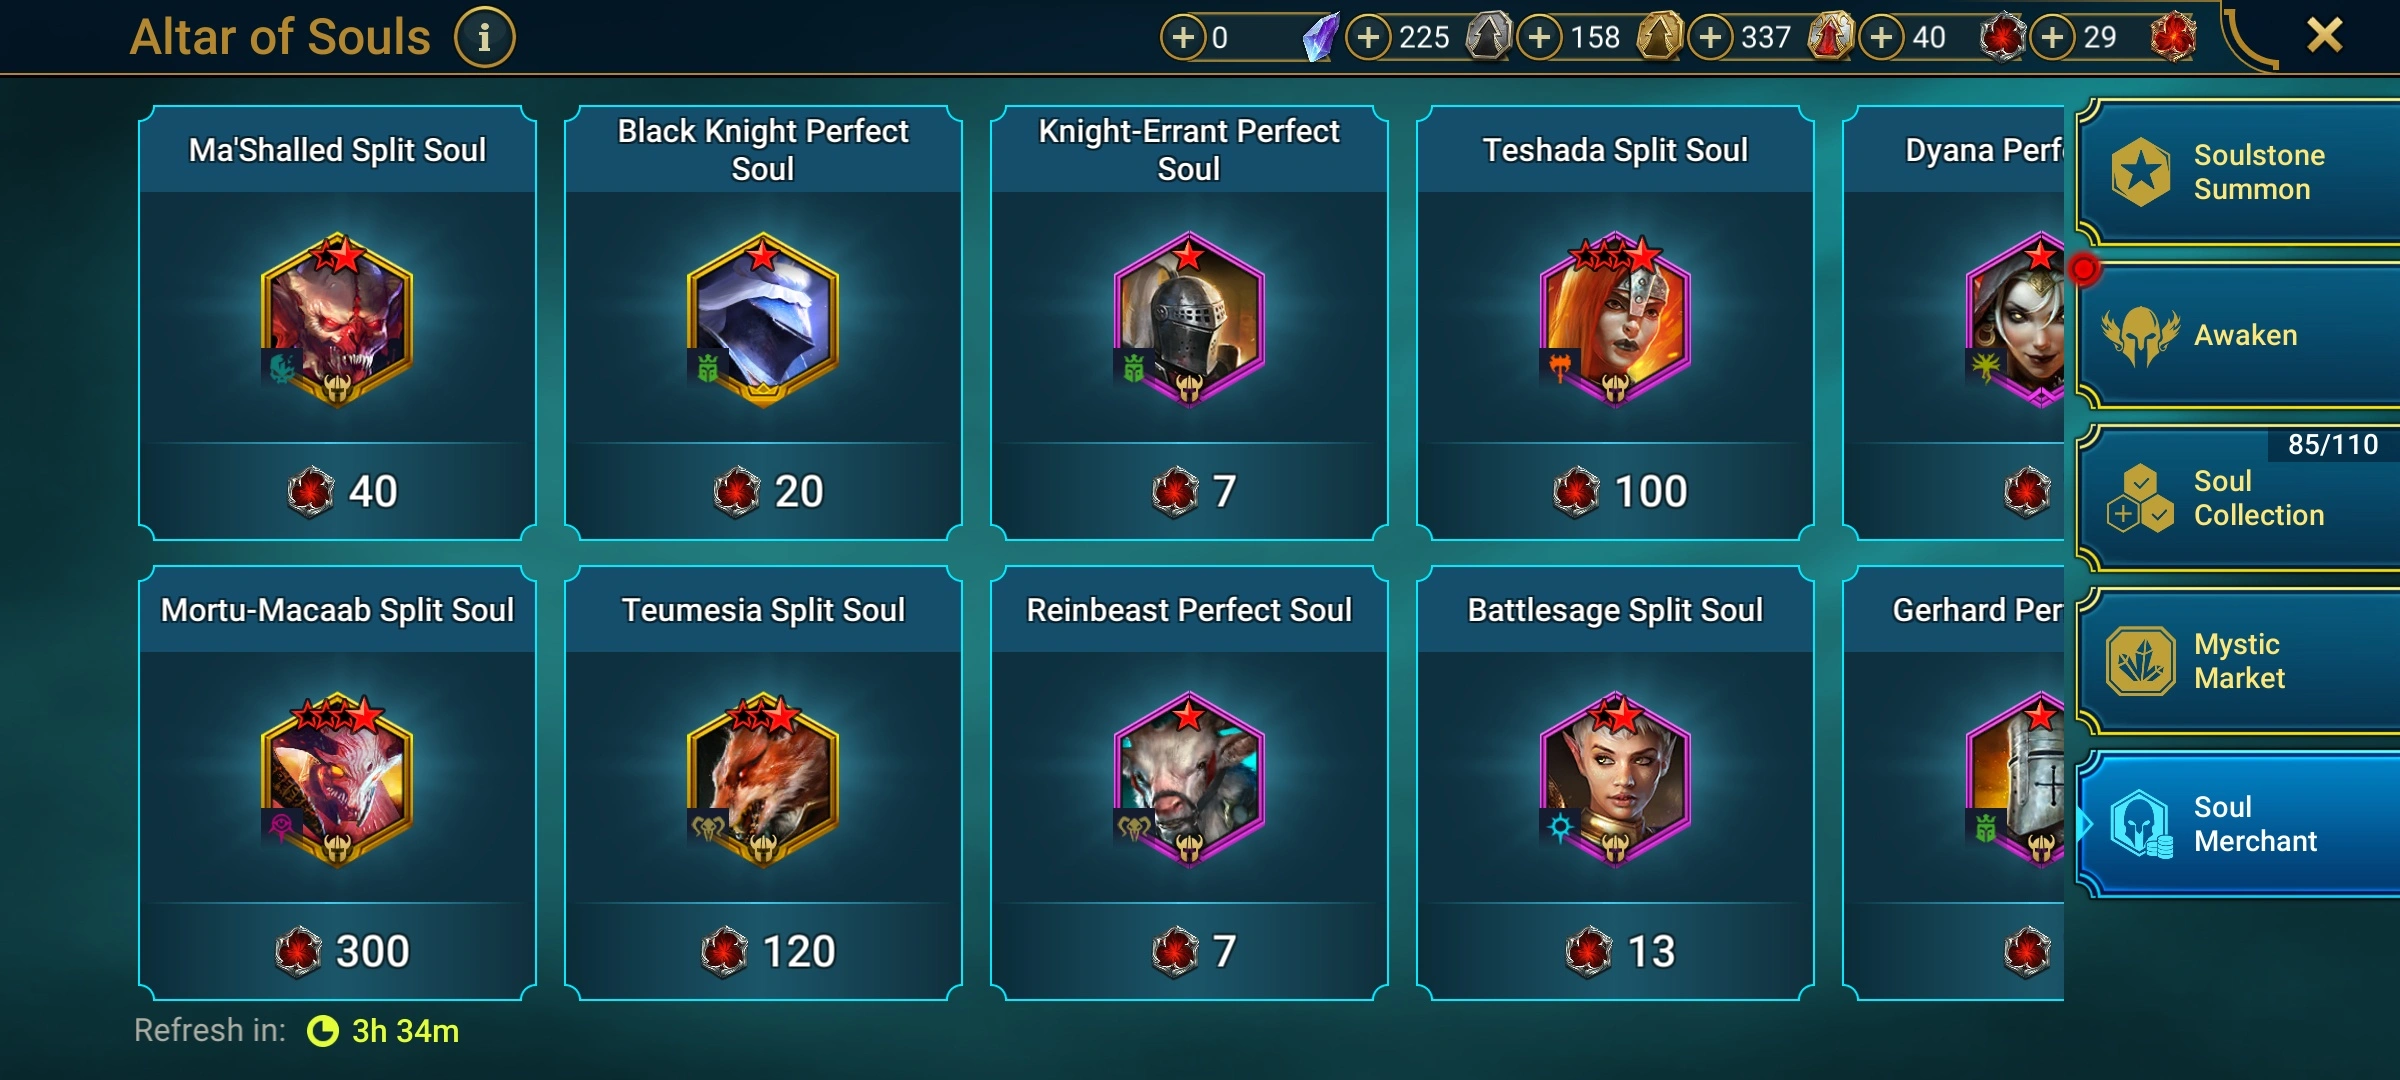Add more of the 158 gold soul coins
Image resolution: width=2400 pixels, height=1080 pixels.
pyautogui.click(x=1539, y=38)
